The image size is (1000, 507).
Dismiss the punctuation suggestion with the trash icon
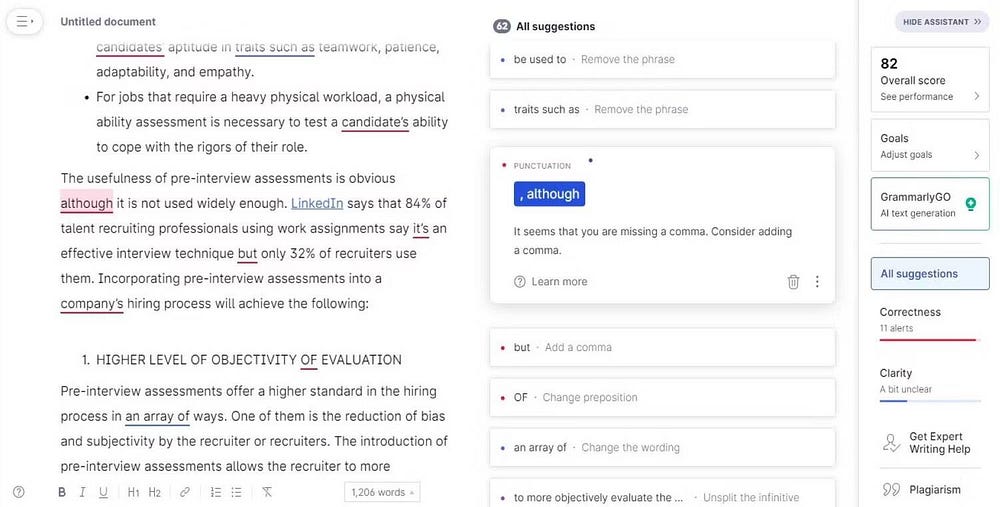(x=793, y=282)
